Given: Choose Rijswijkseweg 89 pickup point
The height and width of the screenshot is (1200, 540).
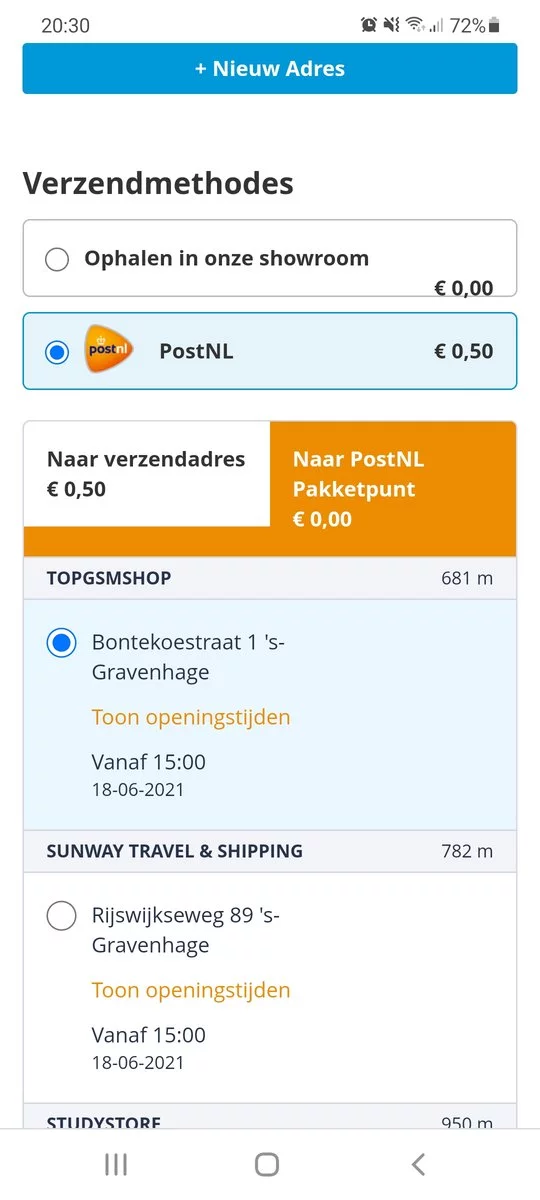Looking at the screenshot, I should click(62, 916).
